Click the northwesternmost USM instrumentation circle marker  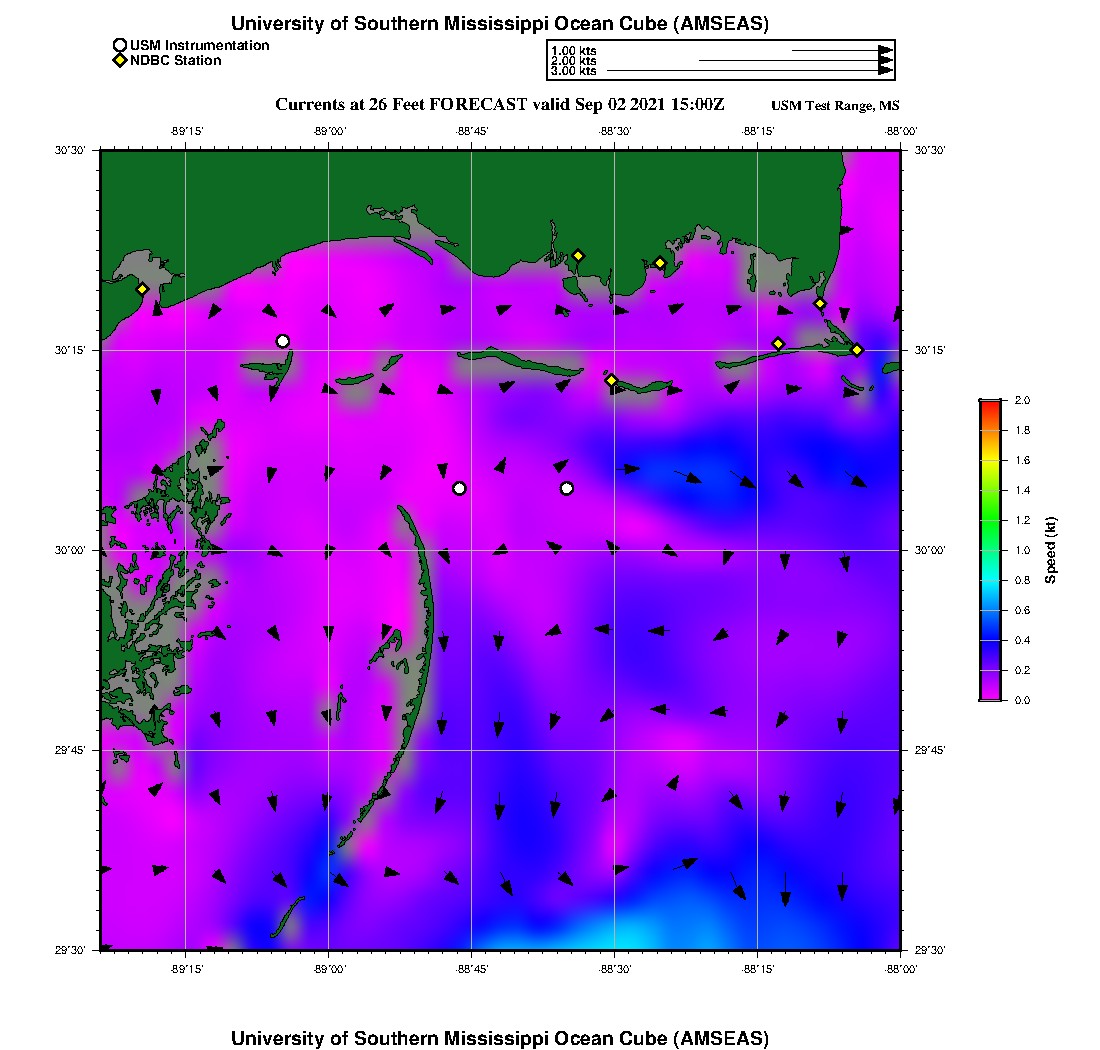283,341
